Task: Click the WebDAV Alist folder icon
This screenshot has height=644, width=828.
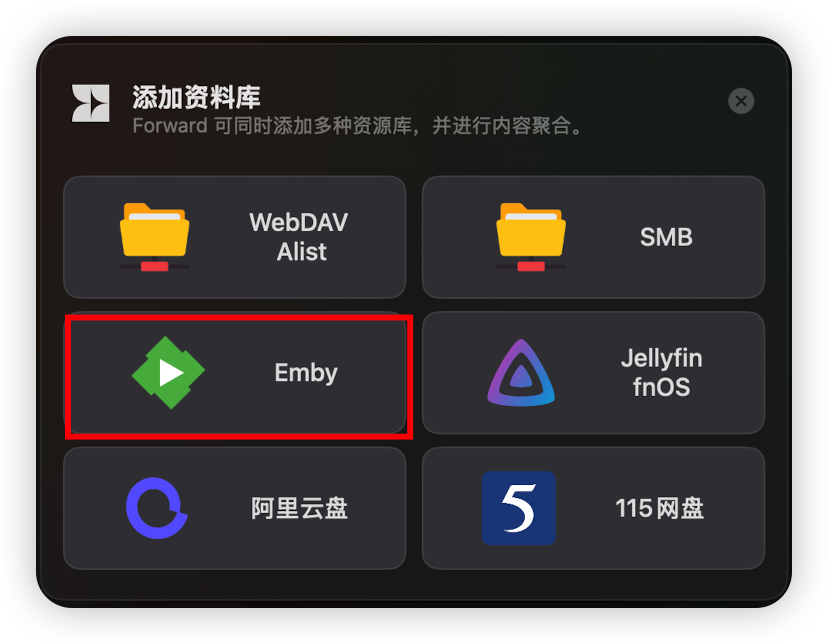Action: point(154,236)
